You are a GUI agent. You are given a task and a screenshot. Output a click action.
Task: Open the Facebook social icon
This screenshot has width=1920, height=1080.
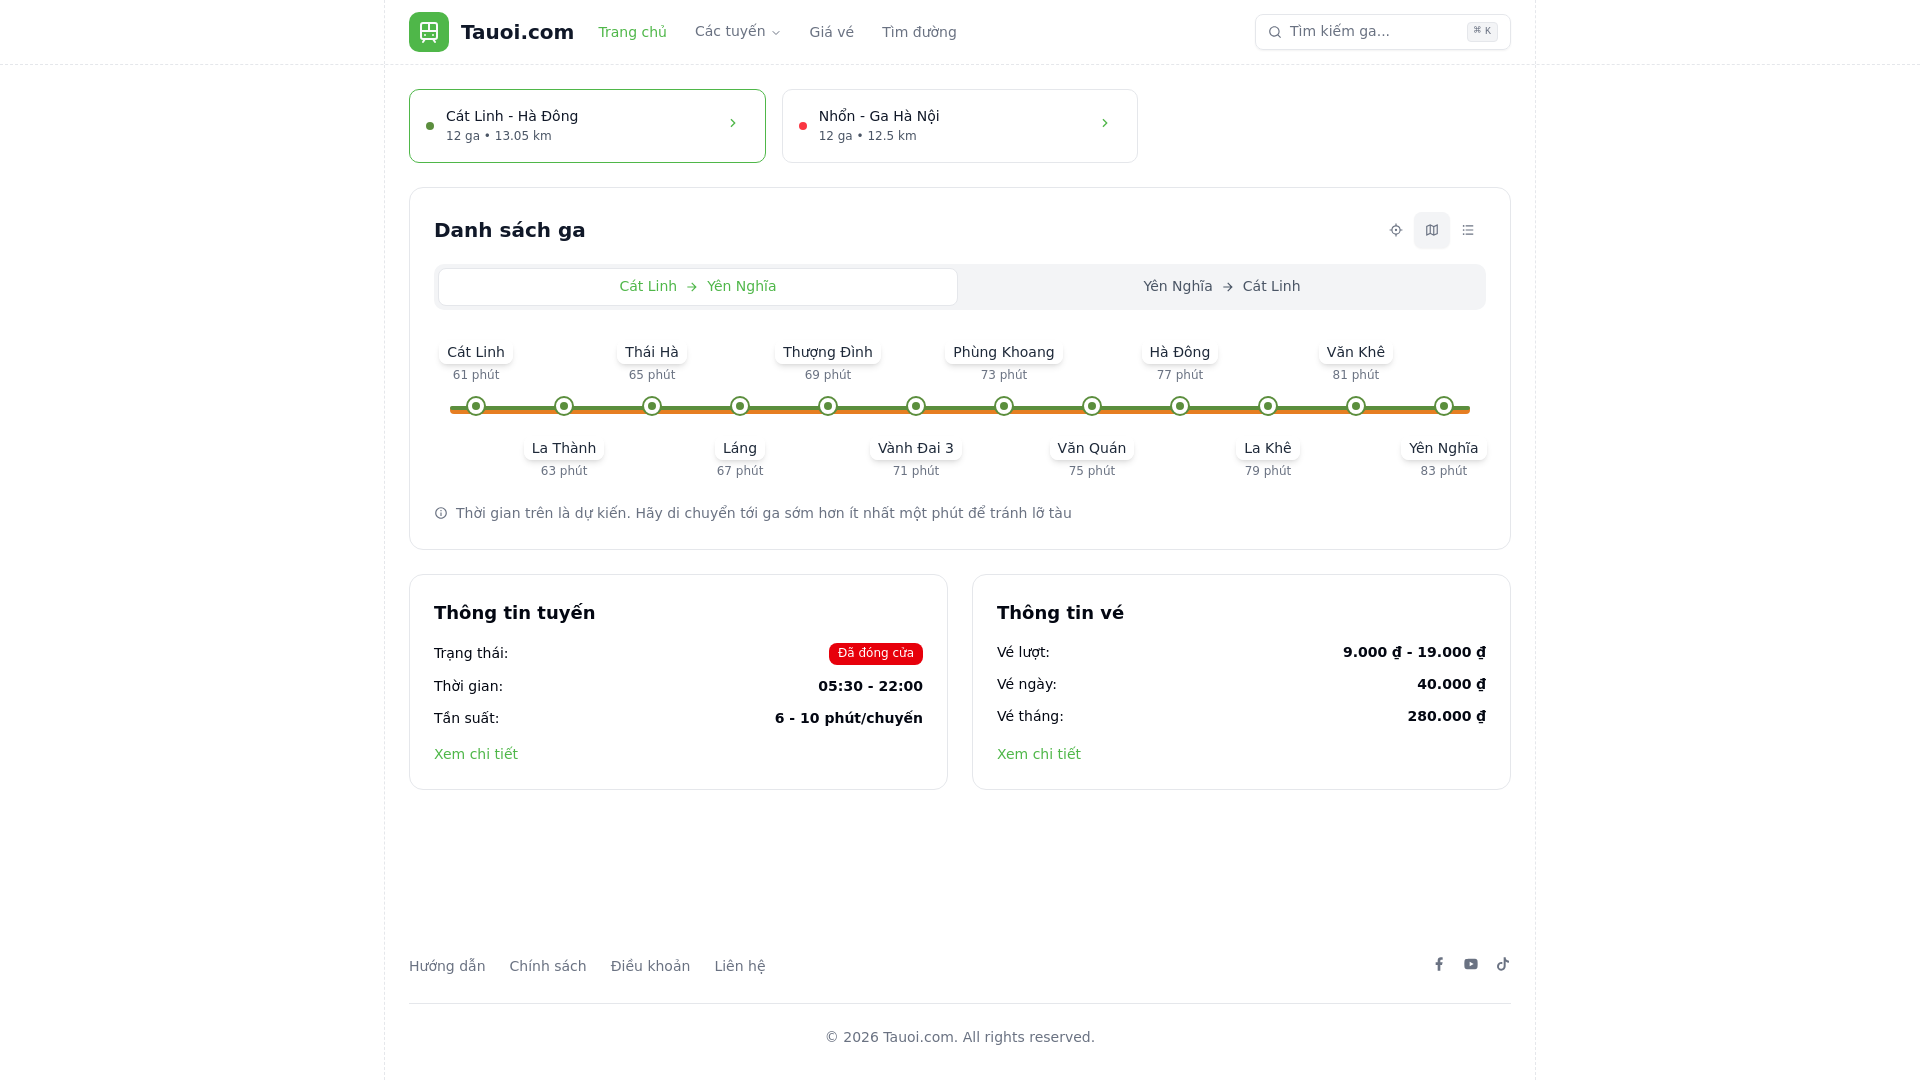(x=1439, y=964)
